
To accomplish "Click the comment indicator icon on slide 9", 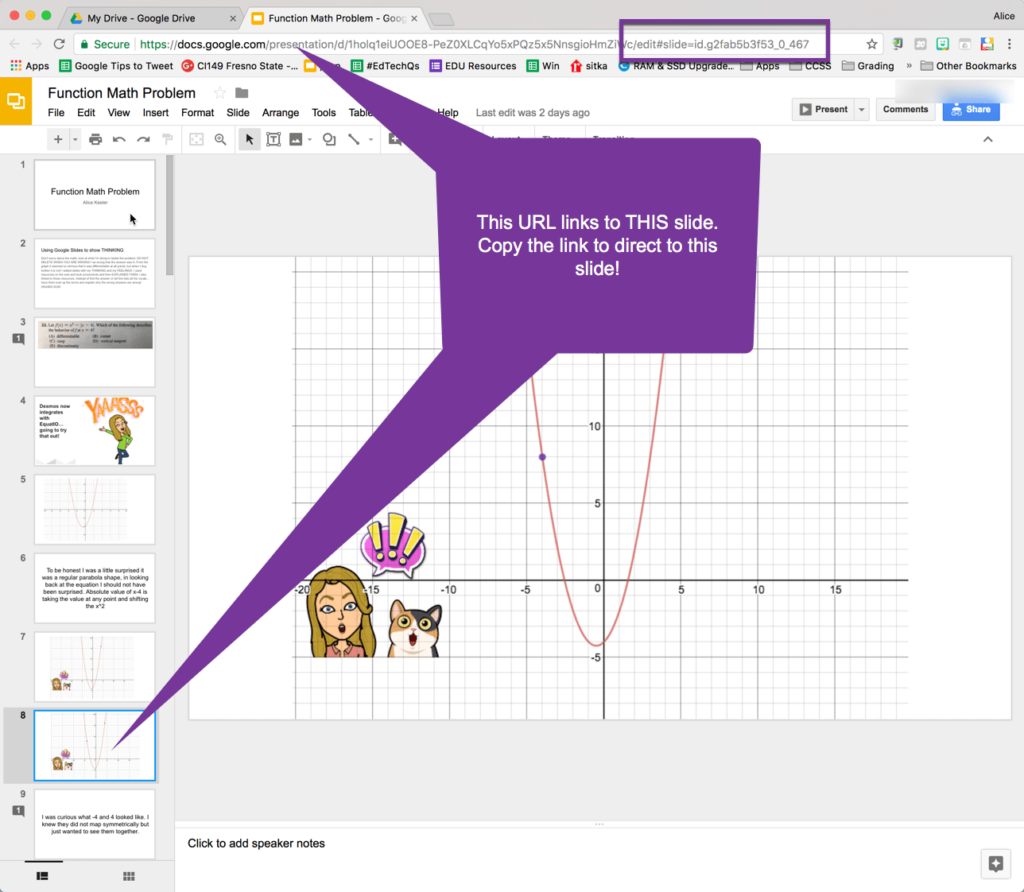I will tap(19, 810).
